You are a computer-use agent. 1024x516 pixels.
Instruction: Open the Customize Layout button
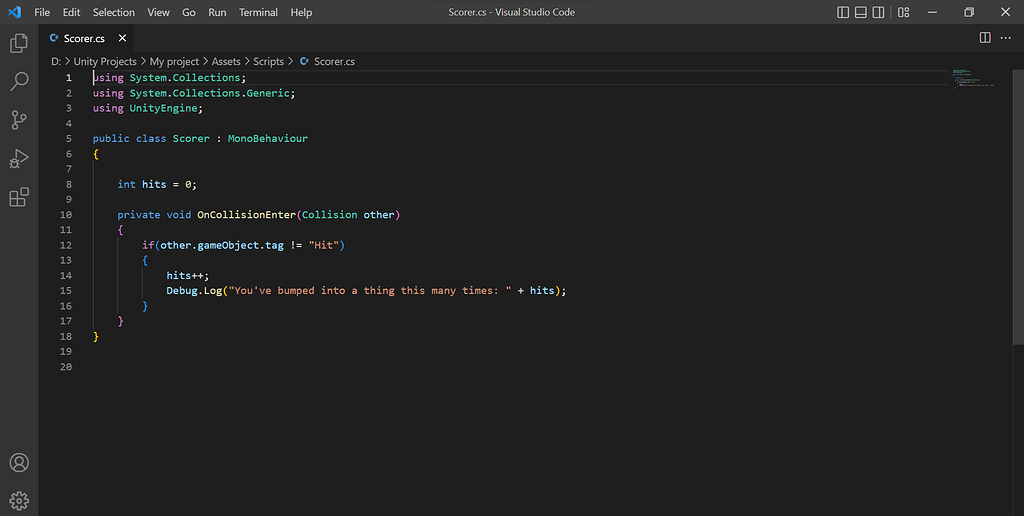tap(904, 12)
